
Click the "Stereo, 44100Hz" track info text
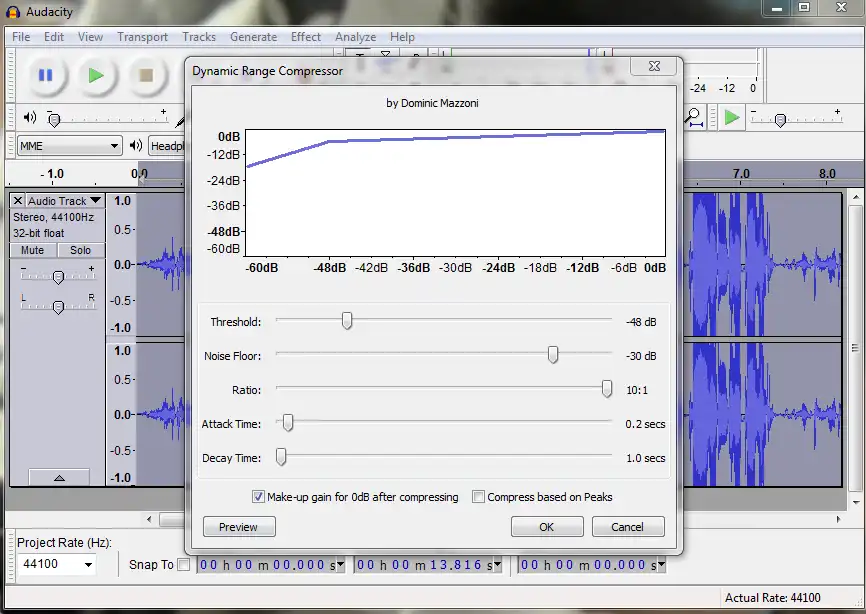(54, 217)
